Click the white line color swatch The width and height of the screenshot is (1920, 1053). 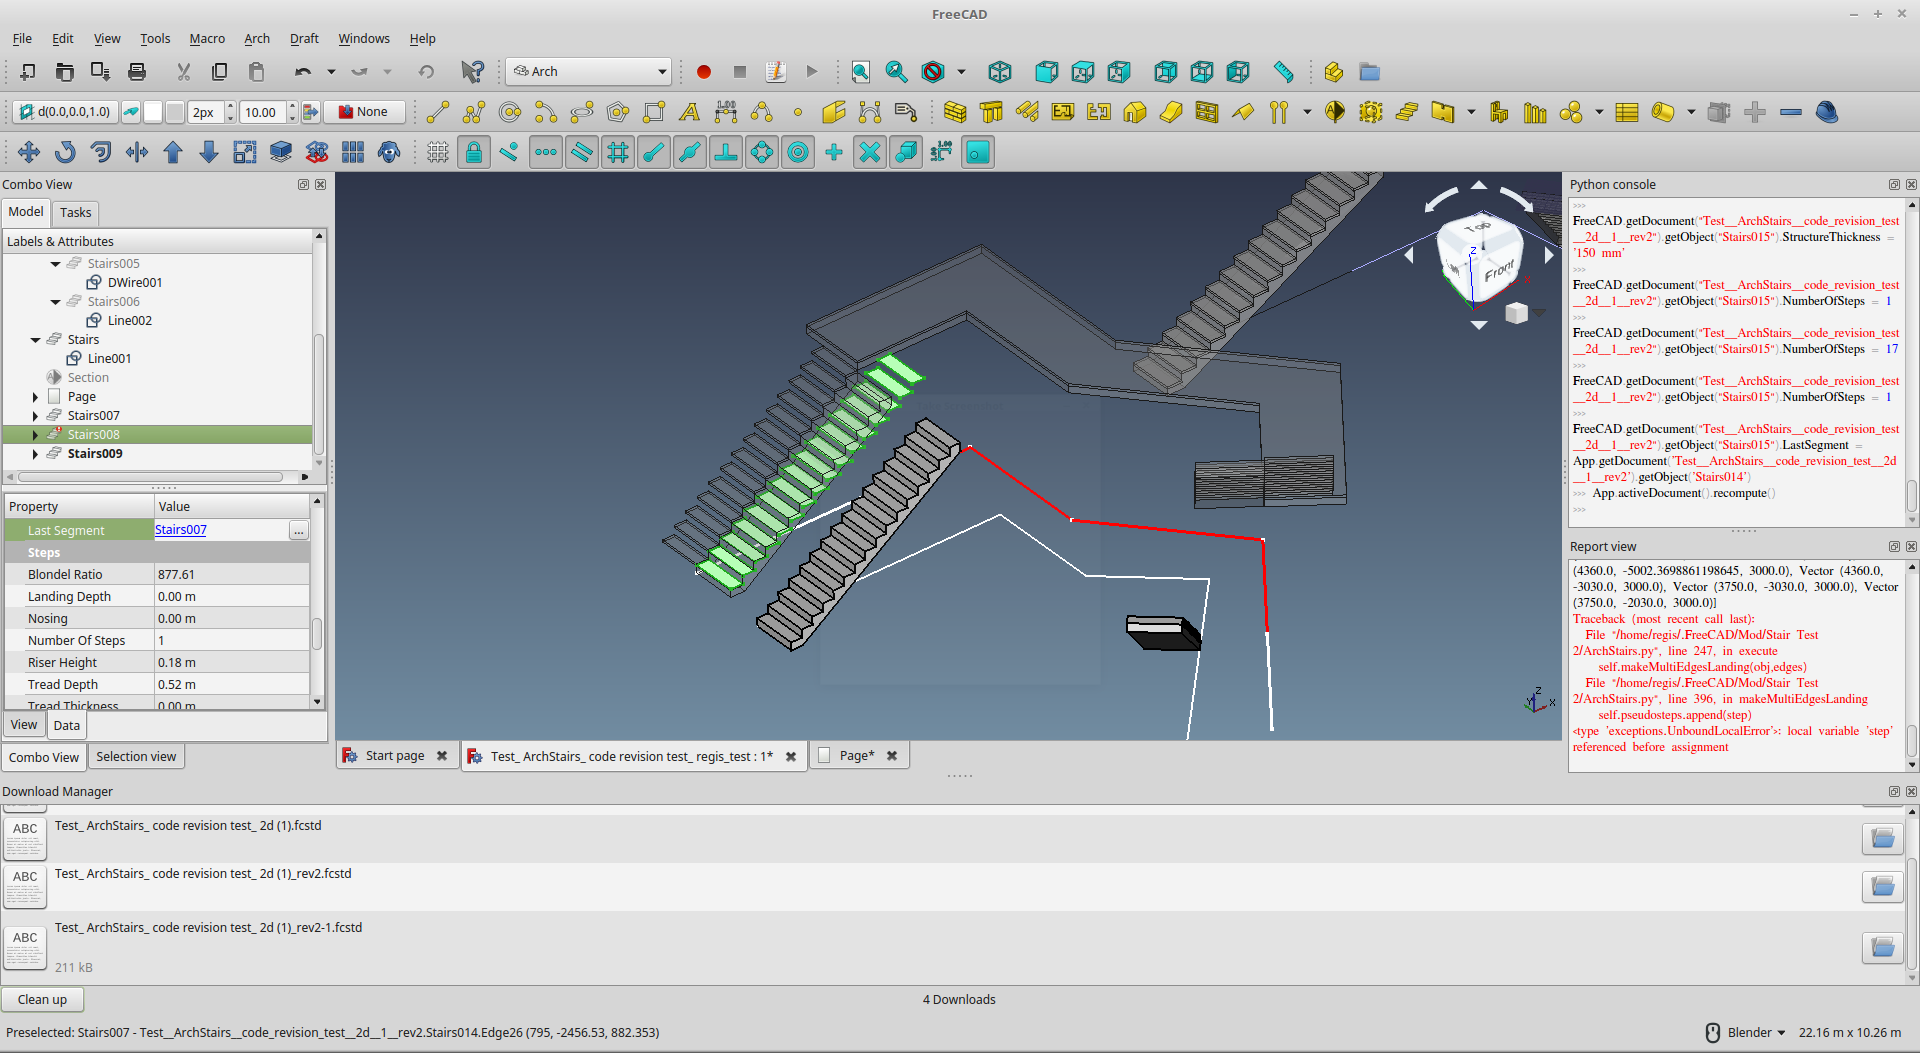pyautogui.click(x=153, y=112)
